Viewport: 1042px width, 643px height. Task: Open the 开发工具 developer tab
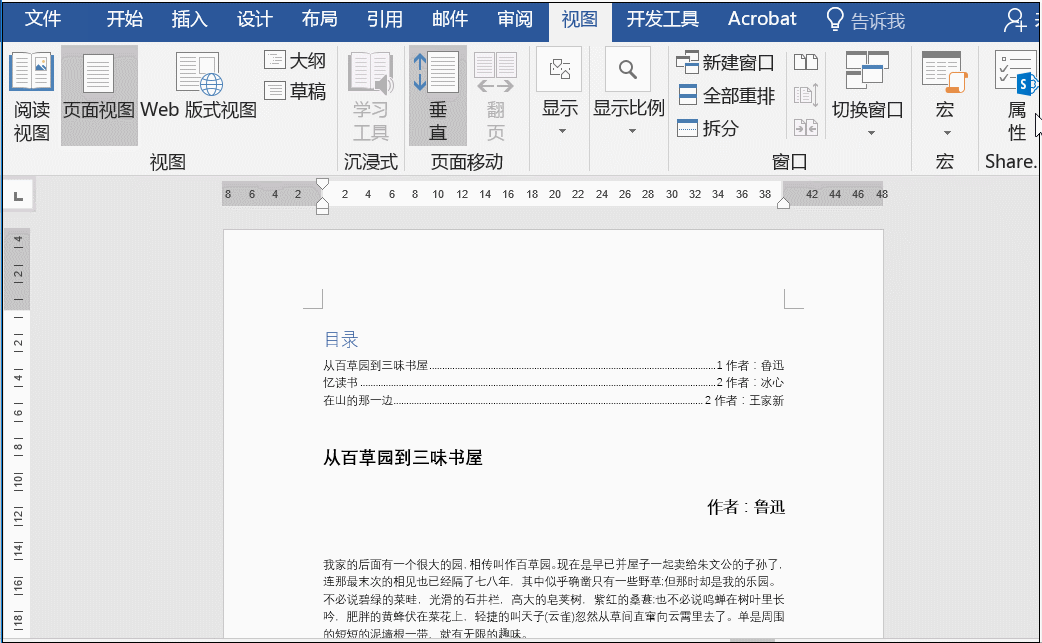click(x=661, y=18)
